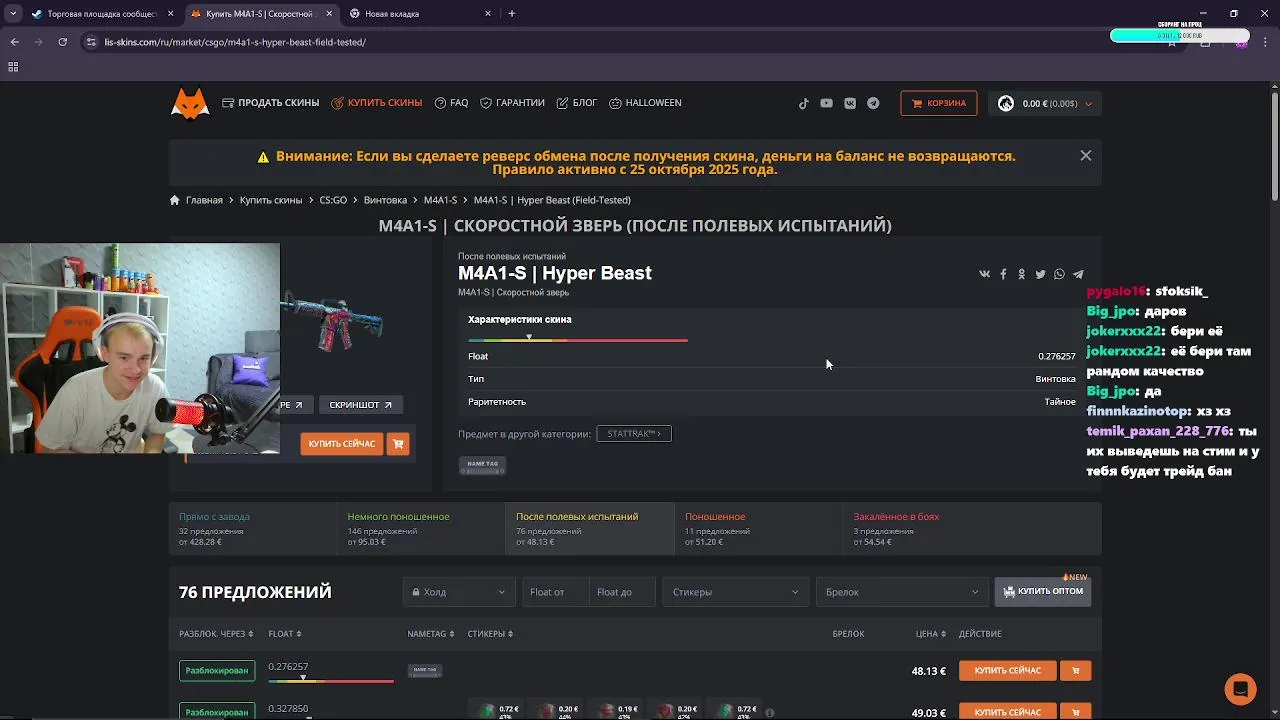This screenshot has width=1280, height=720.
Task: Open Купить скины menu
Action: 377,103
